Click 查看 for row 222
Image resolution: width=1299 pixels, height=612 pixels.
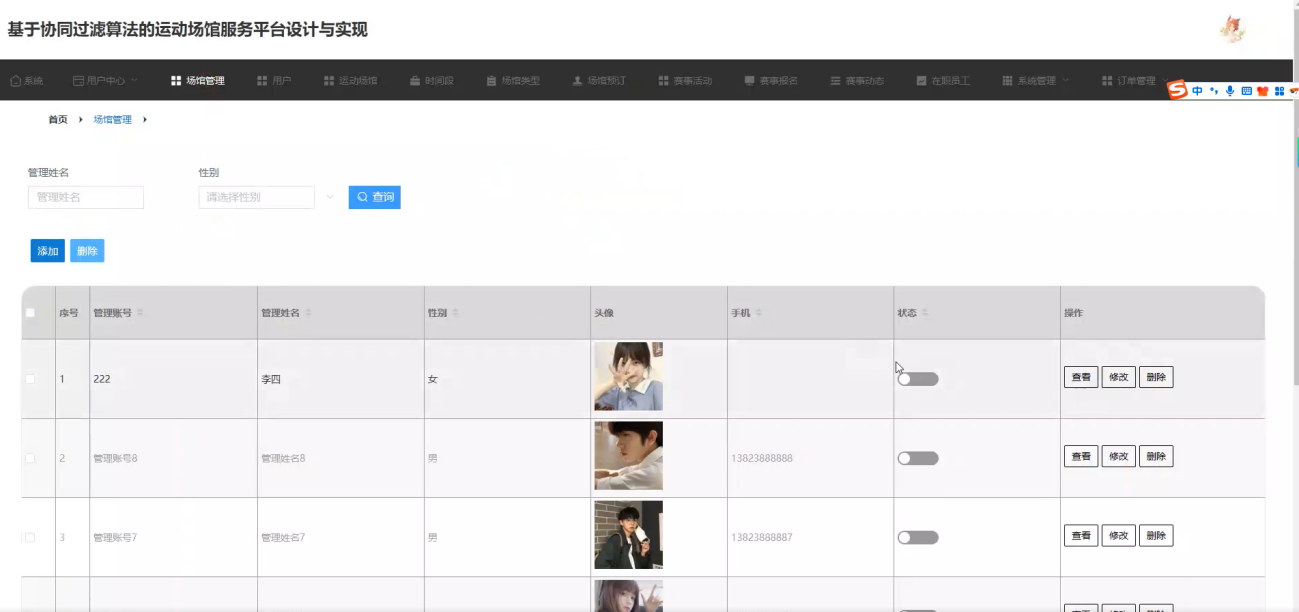coord(1081,377)
